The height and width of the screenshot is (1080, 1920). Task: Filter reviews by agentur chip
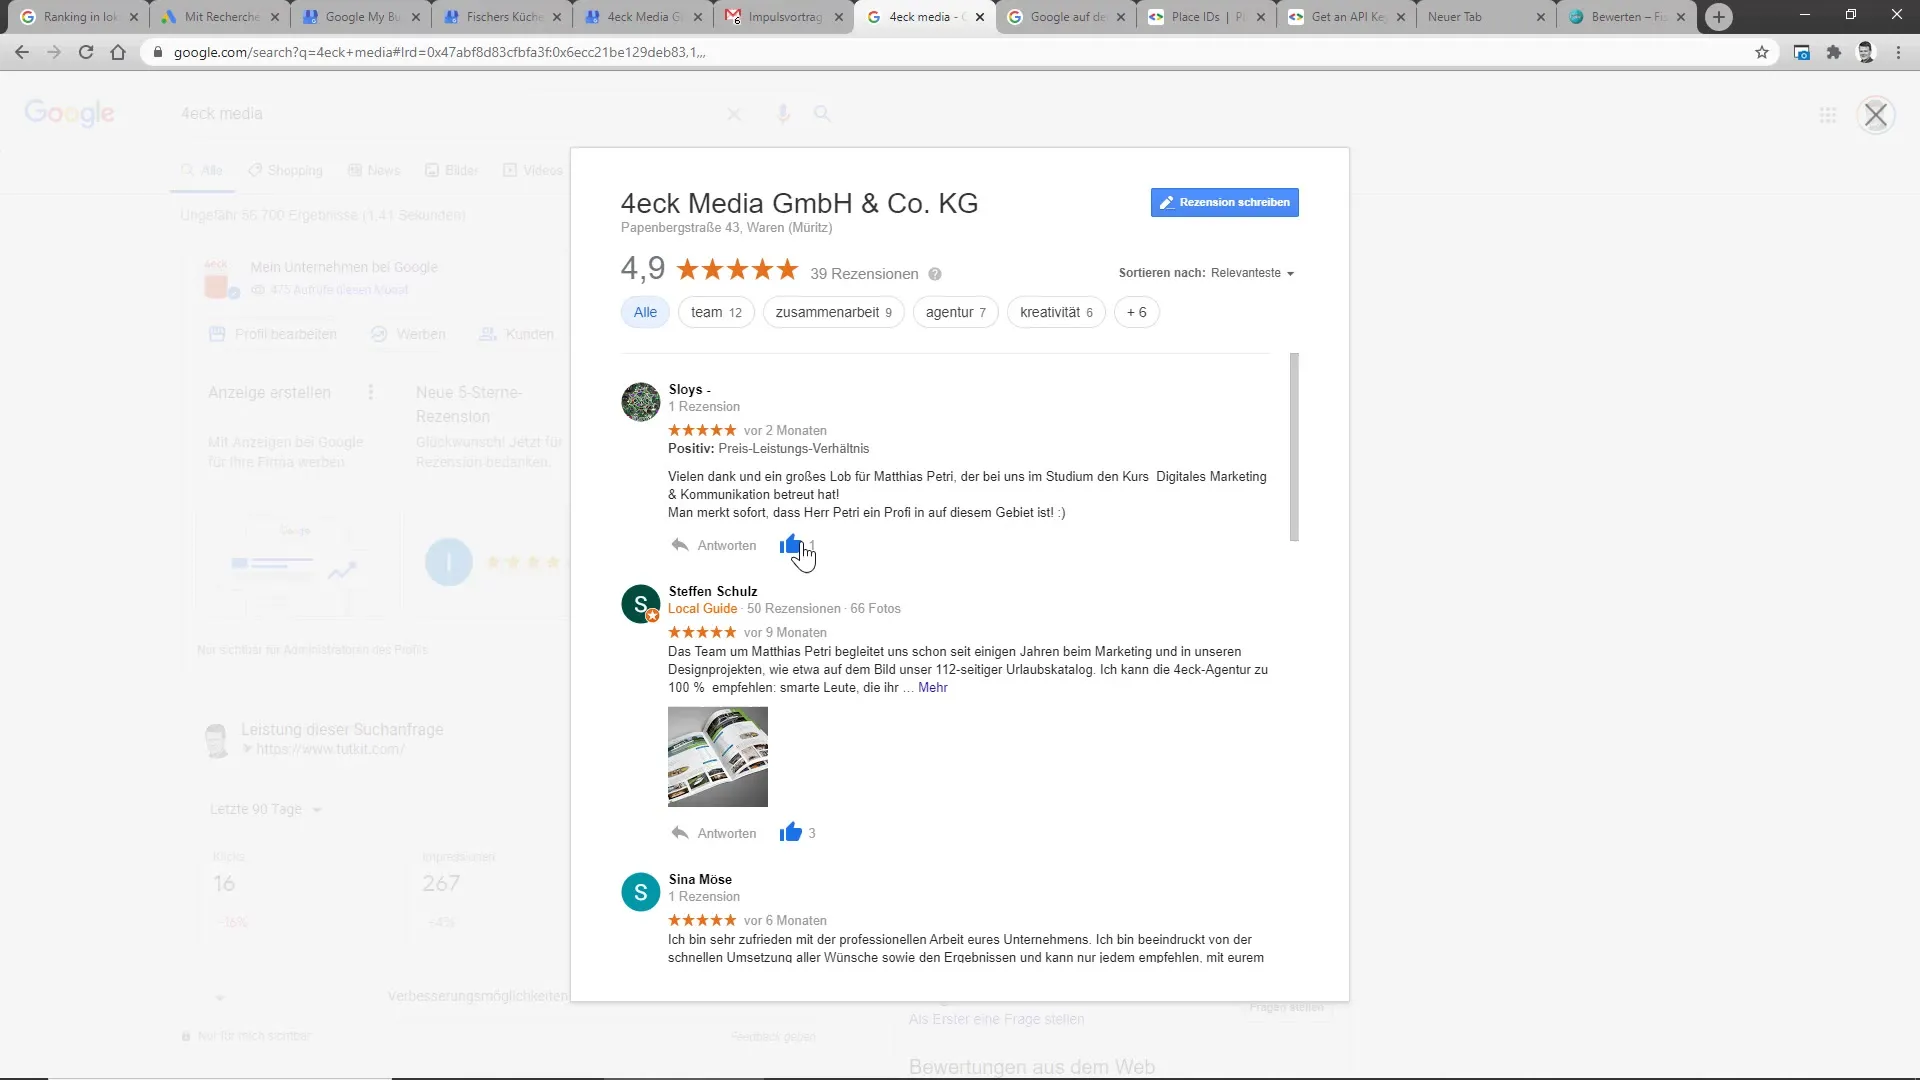(955, 312)
